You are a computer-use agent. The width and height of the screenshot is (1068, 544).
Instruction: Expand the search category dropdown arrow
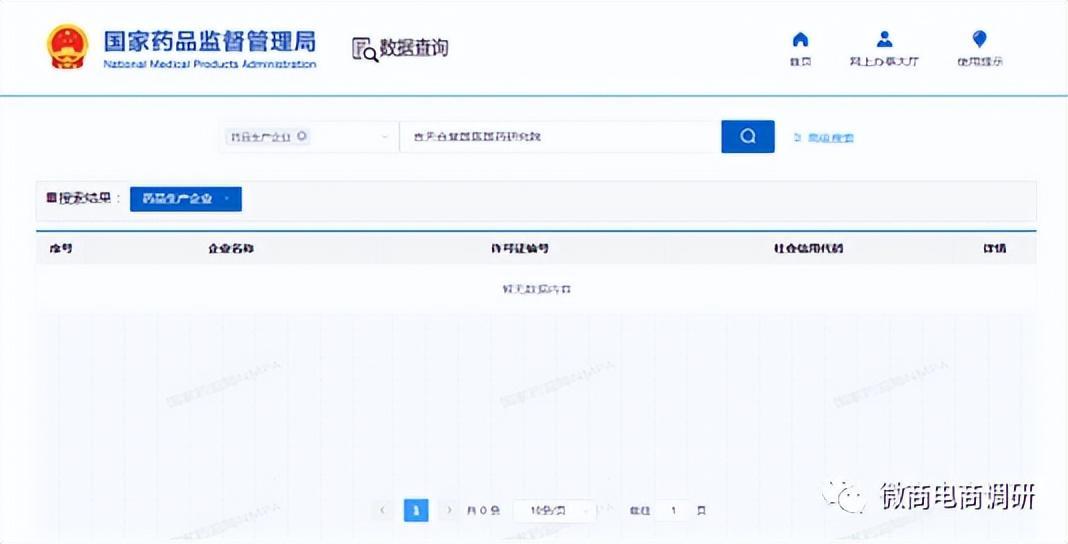[x=385, y=137]
